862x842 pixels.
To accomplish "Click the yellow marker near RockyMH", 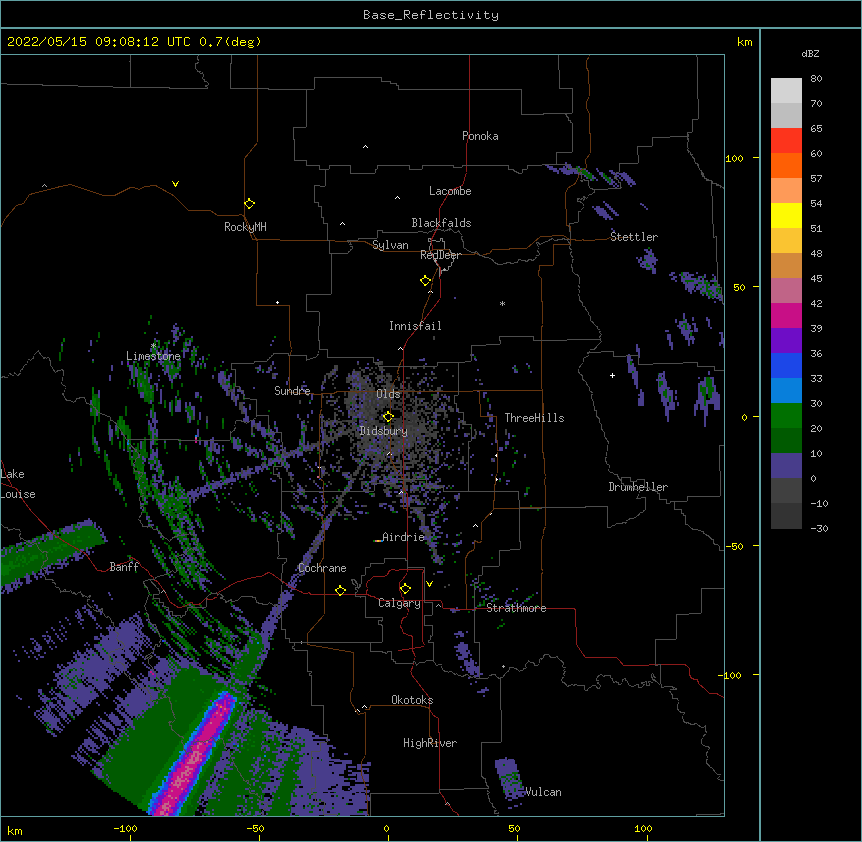I will click(250, 204).
